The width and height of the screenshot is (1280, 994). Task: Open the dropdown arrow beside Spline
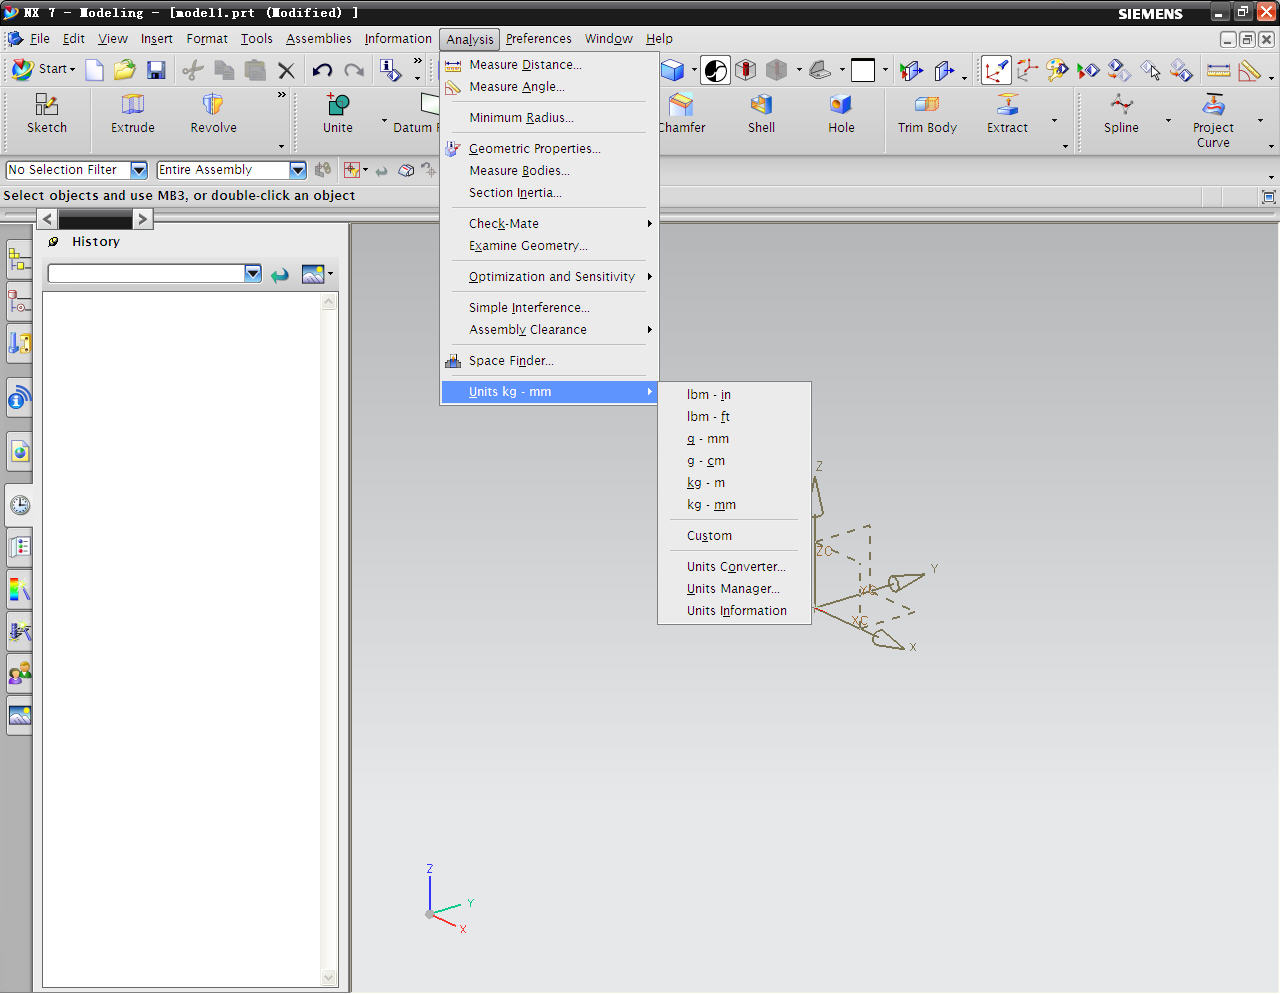[1168, 120]
